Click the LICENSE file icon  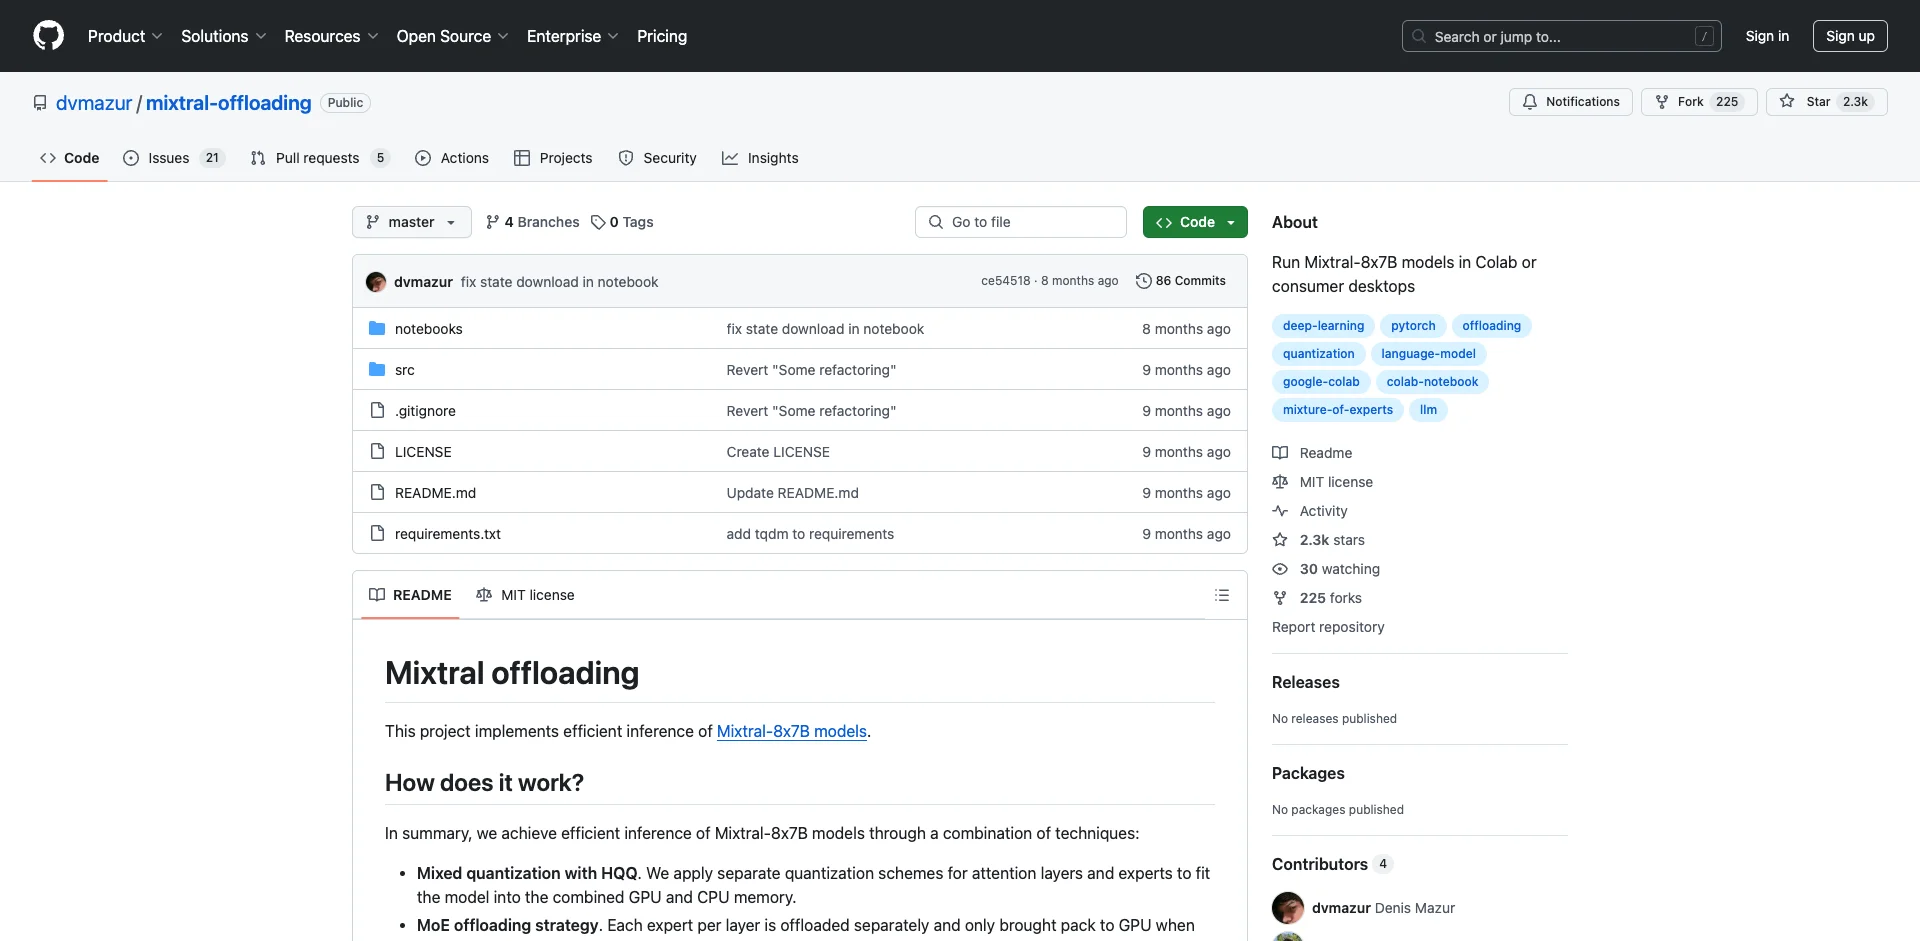tap(377, 452)
